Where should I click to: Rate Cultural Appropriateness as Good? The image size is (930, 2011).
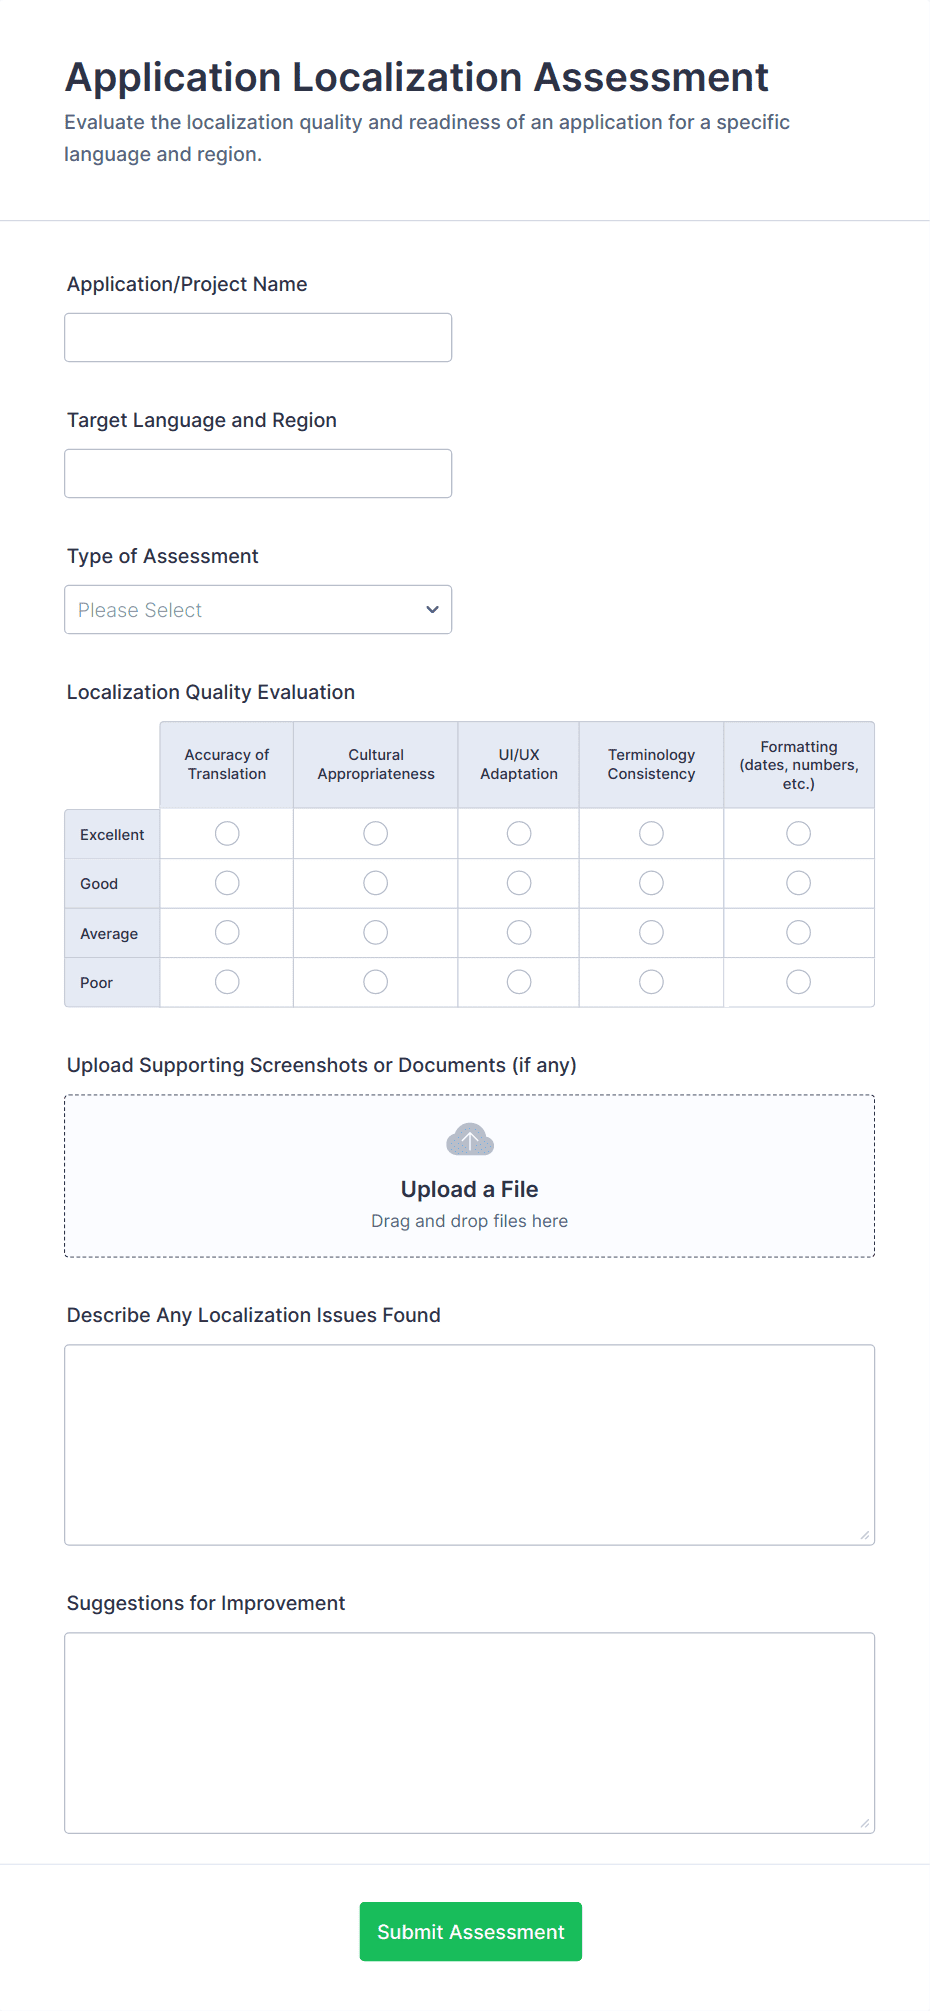tap(375, 883)
